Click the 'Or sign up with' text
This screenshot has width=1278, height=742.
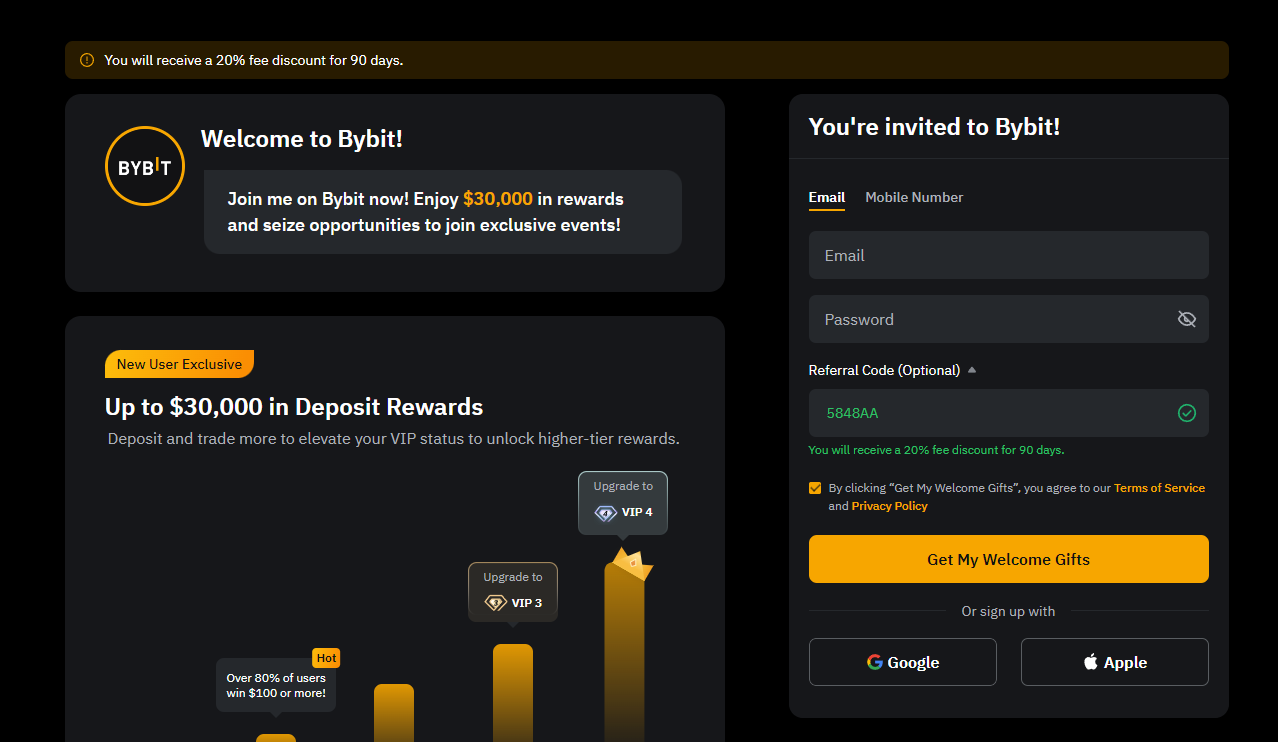point(1009,611)
